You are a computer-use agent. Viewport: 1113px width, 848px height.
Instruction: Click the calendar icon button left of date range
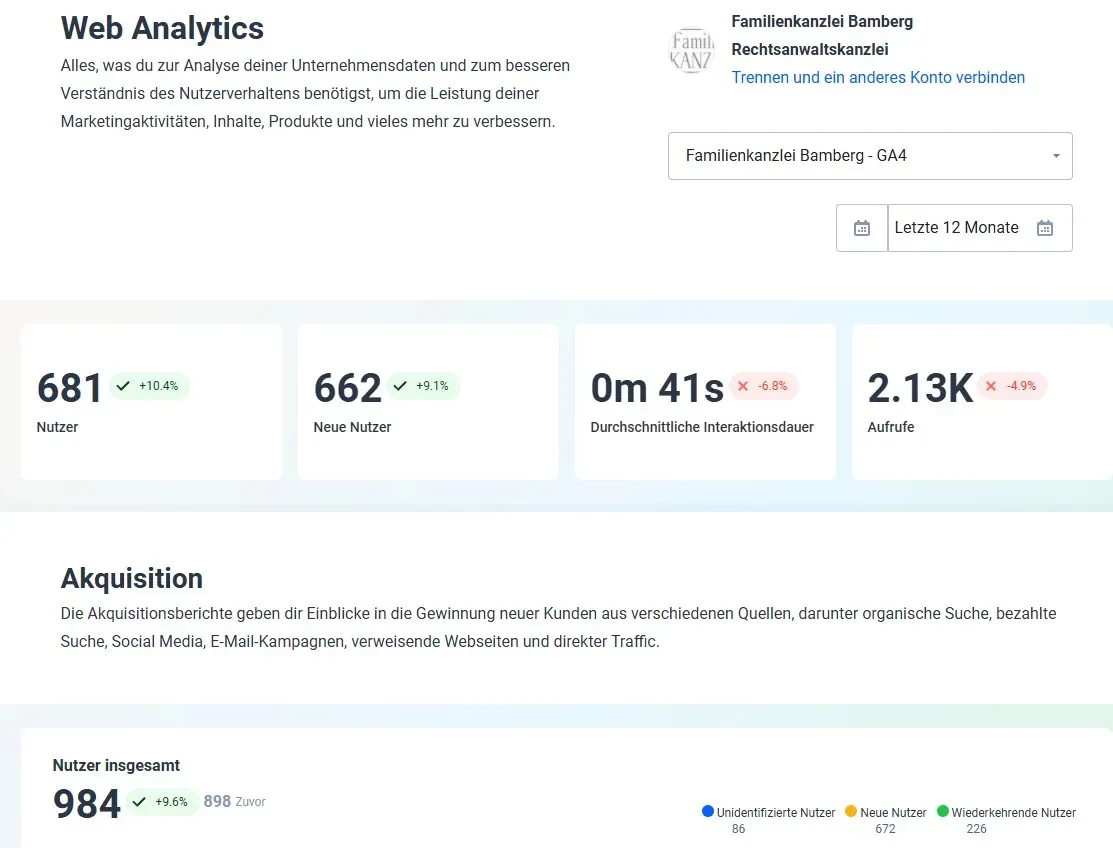(x=861, y=228)
